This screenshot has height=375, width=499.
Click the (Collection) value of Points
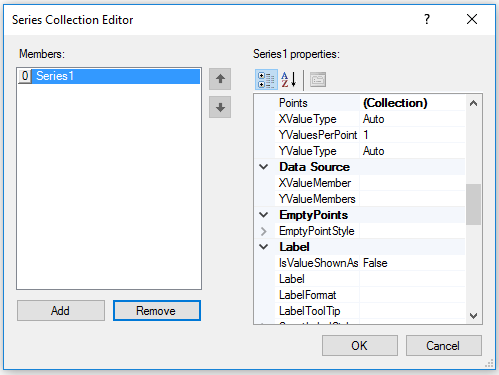tap(395, 103)
